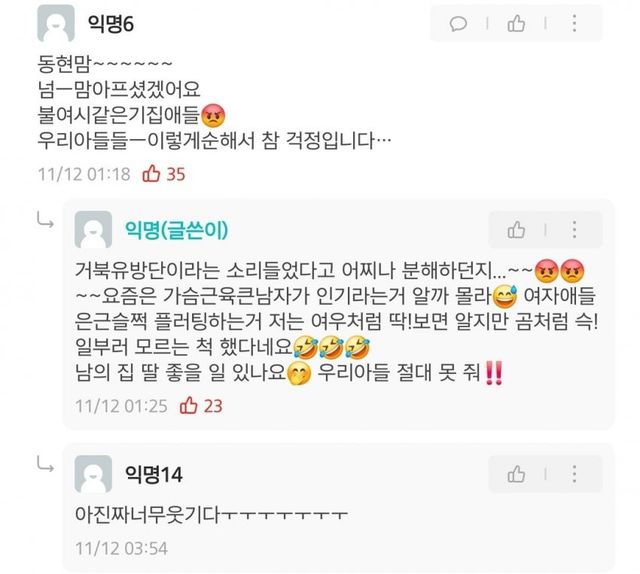Viewport: 640px width, 574px height.
Task: Like 익명6's comment with the thumbs-up button
Action: click(516, 23)
